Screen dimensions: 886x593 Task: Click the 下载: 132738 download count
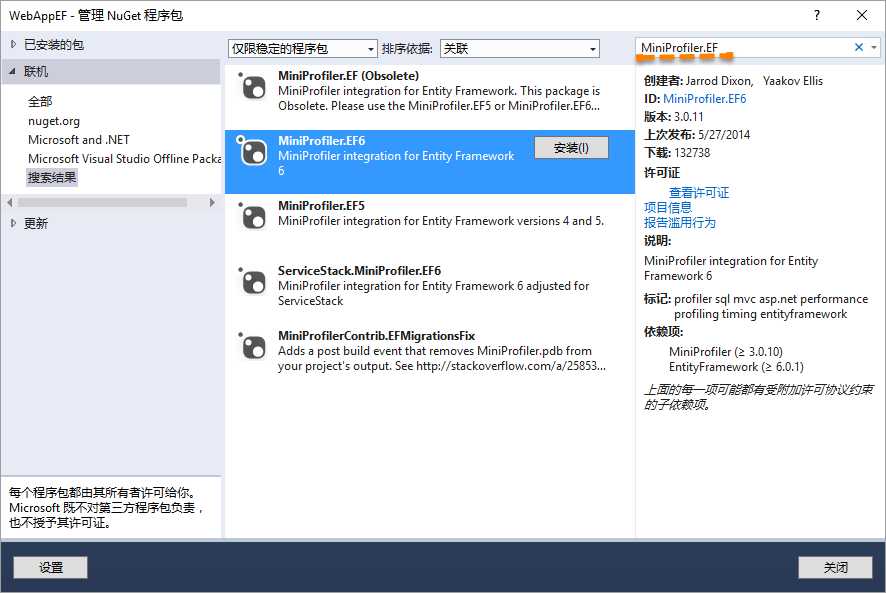[x=677, y=153]
